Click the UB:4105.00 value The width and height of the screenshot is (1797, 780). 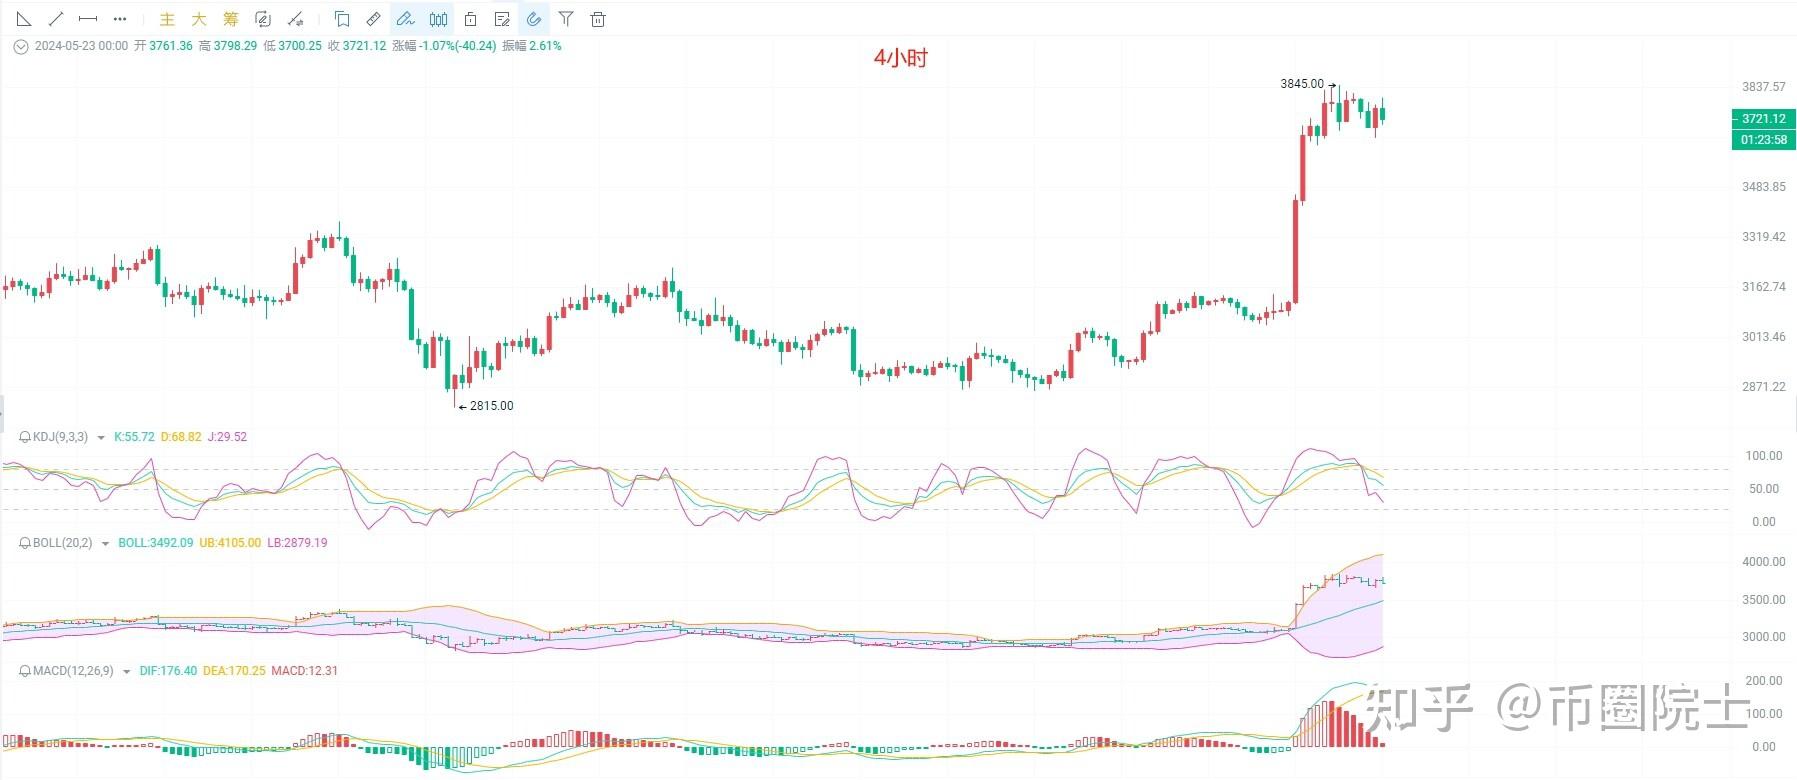[x=230, y=543]
